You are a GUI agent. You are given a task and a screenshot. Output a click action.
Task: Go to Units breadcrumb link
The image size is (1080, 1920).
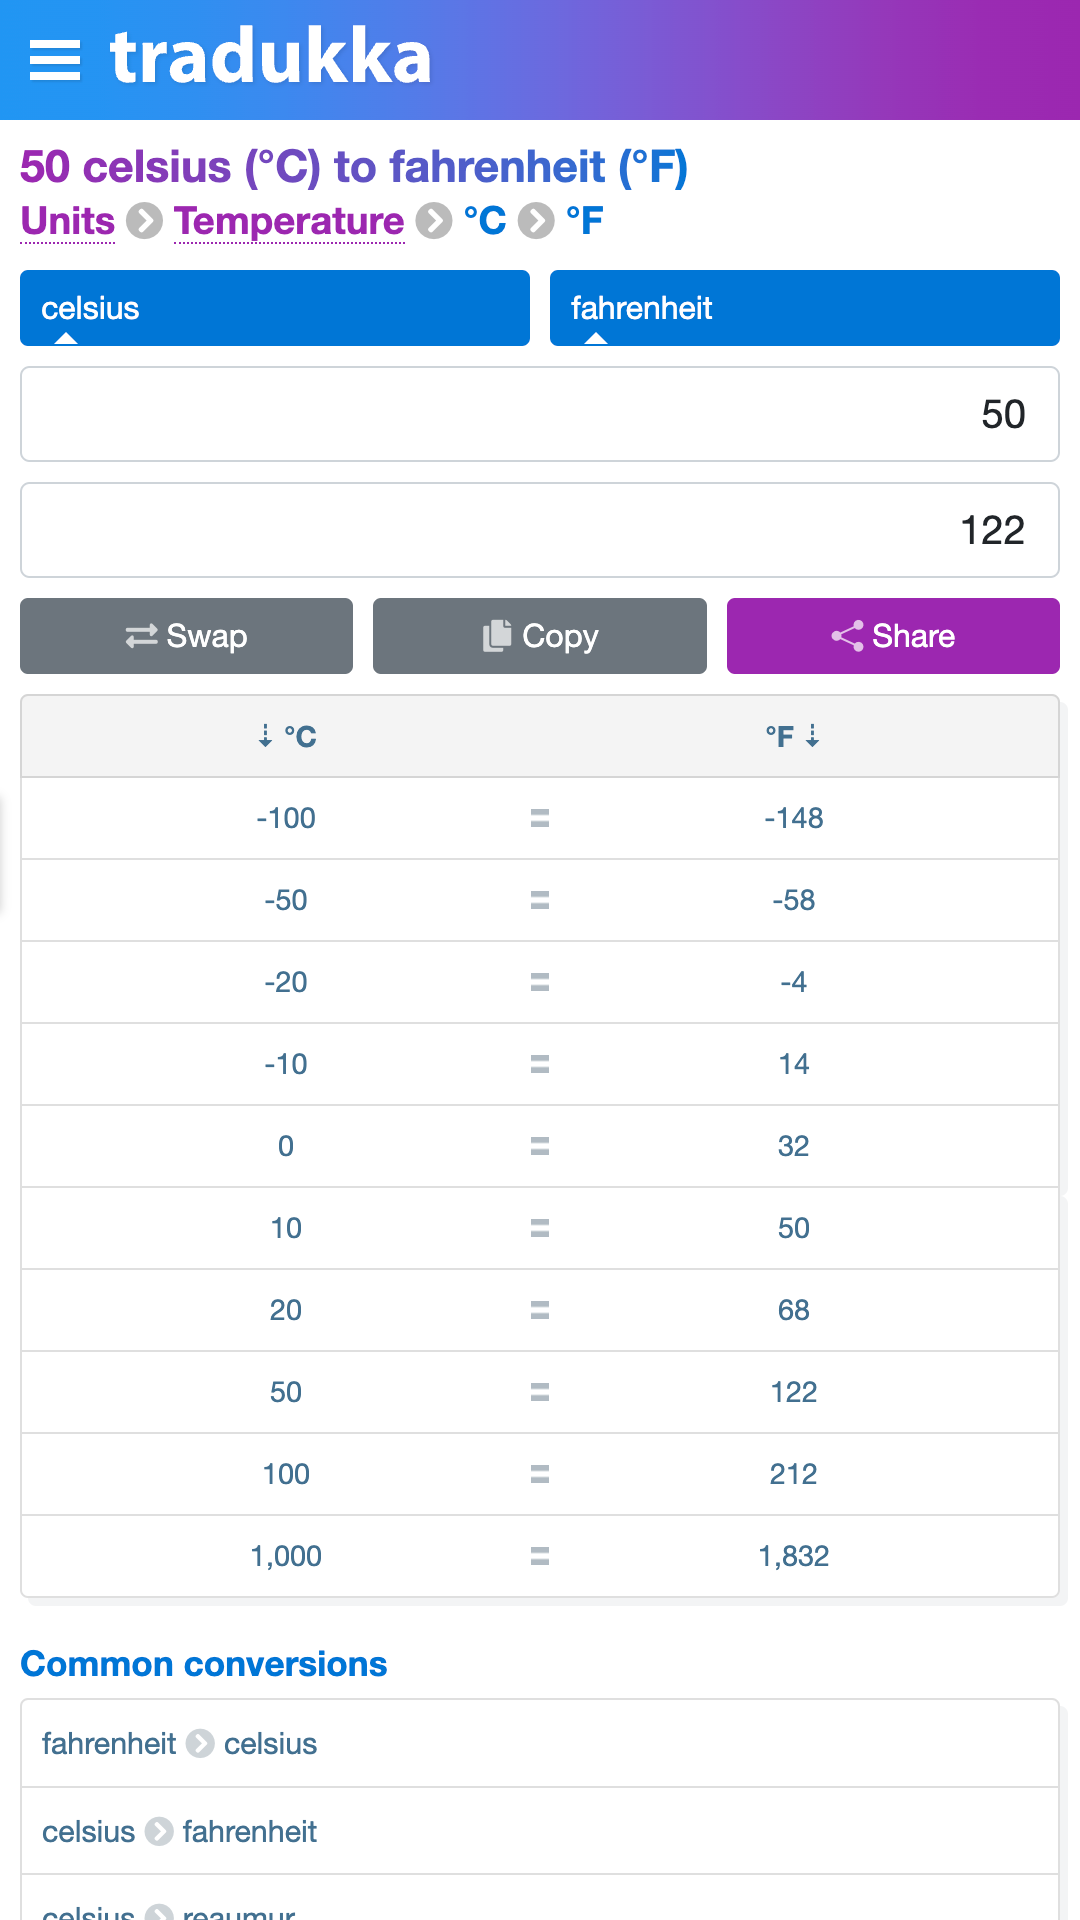68,221
